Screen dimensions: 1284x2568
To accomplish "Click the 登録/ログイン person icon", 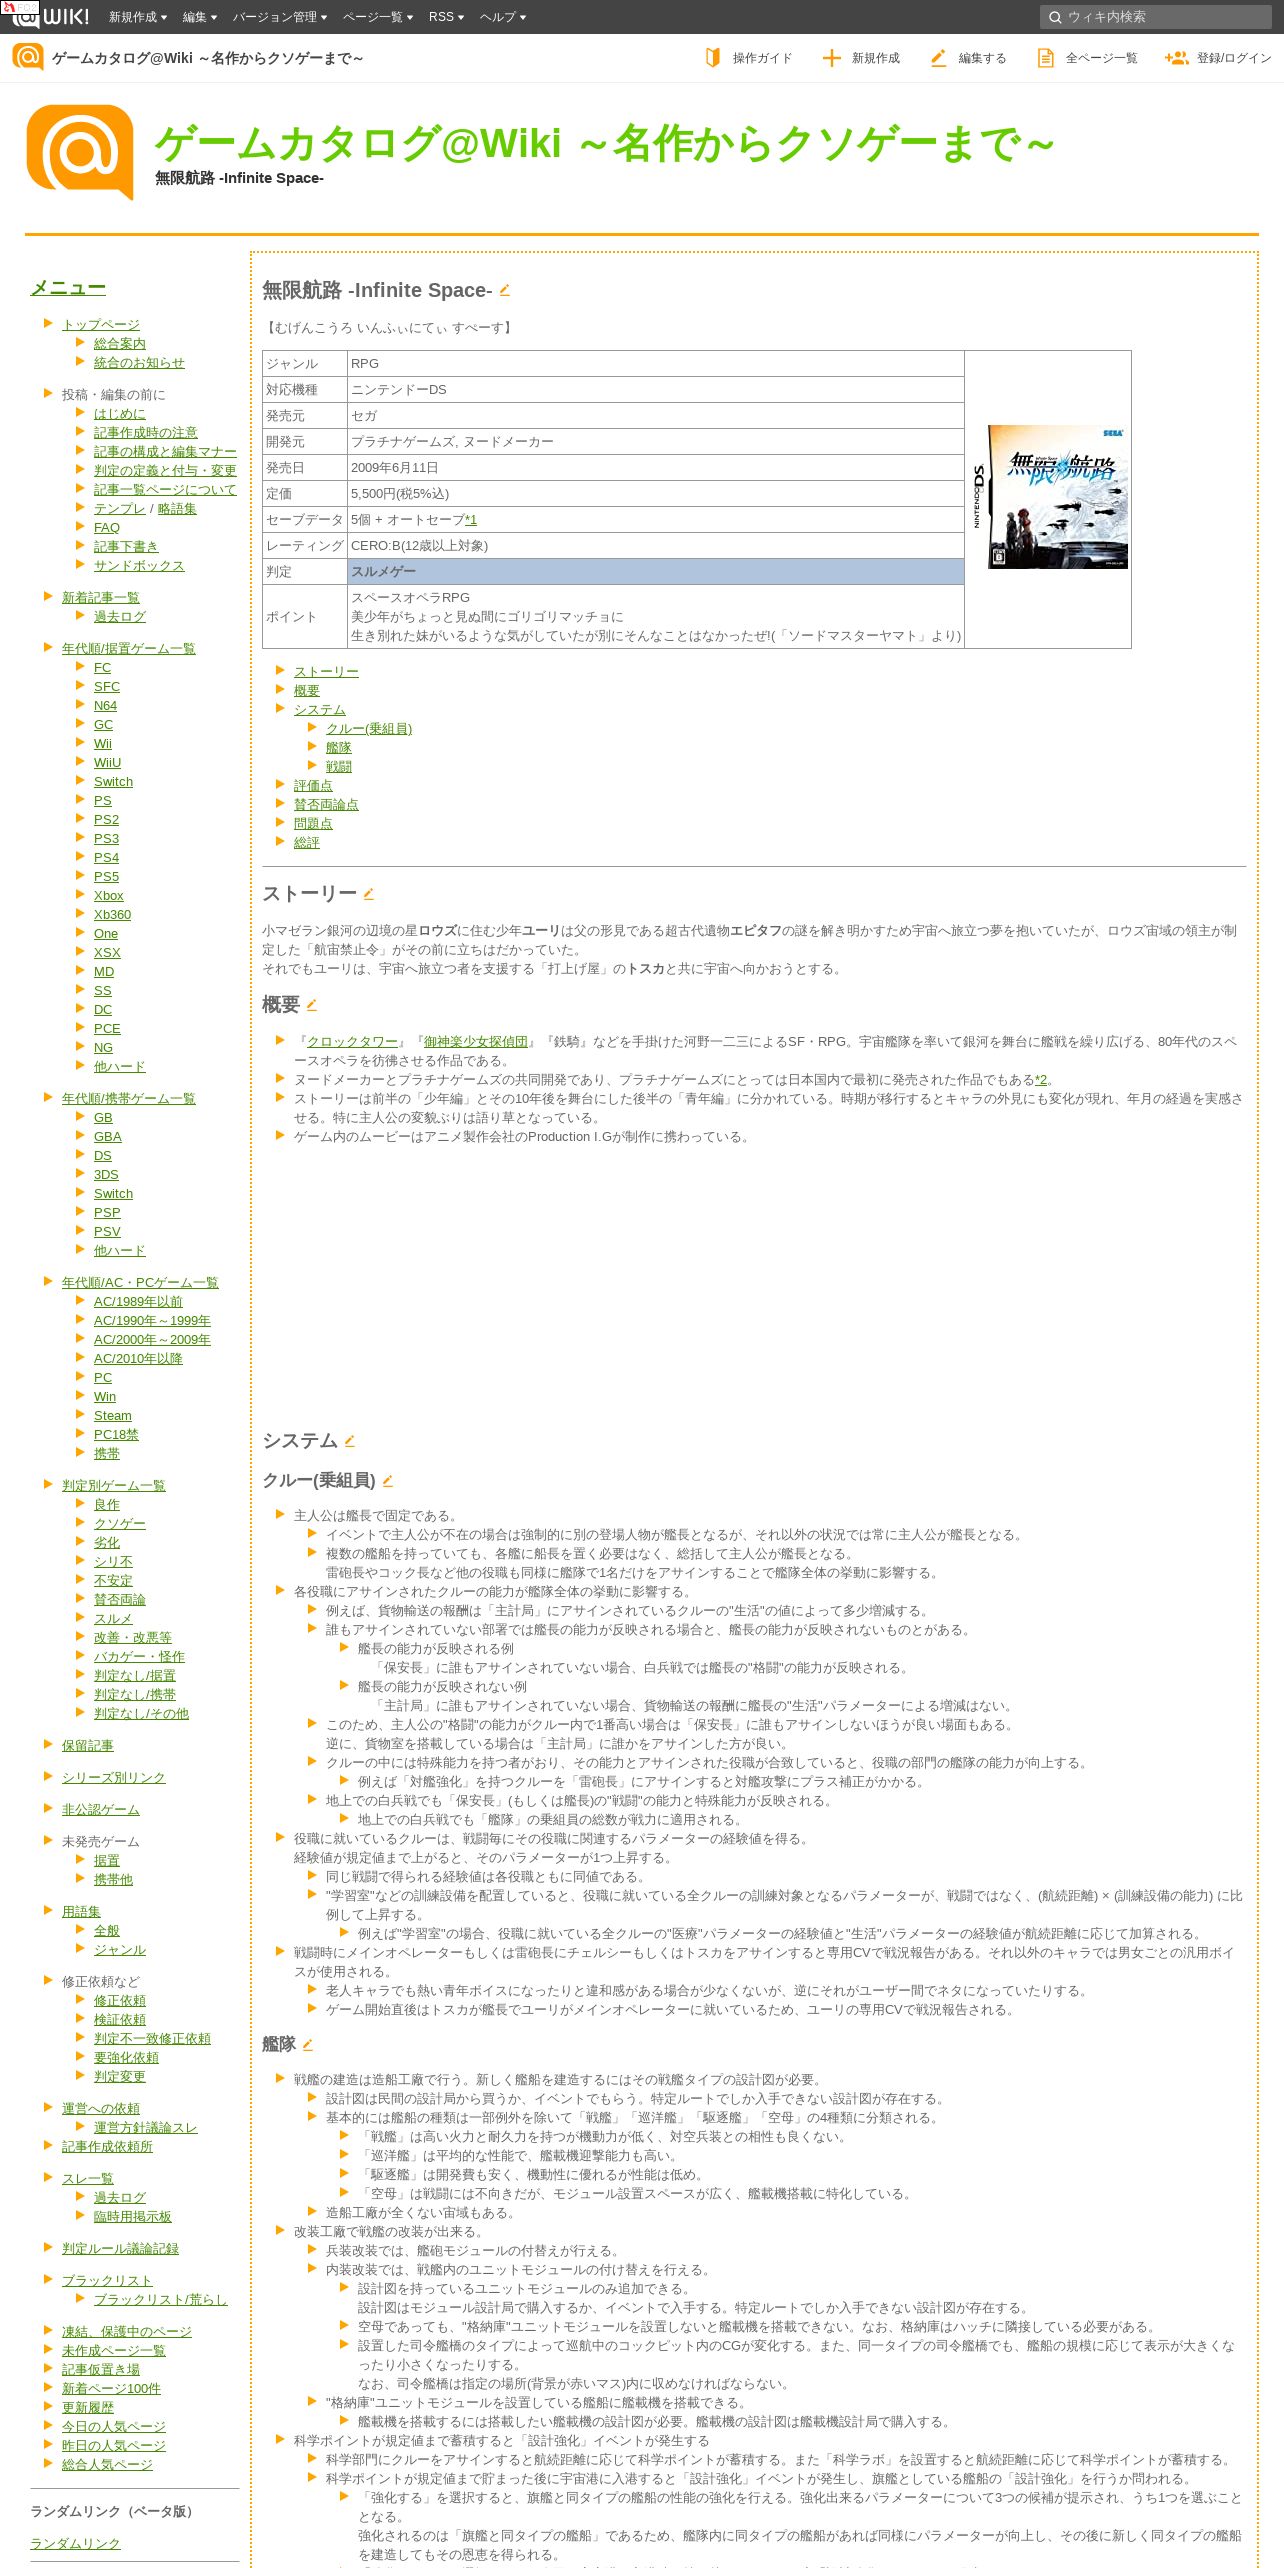I will [x=1176, y=58].
